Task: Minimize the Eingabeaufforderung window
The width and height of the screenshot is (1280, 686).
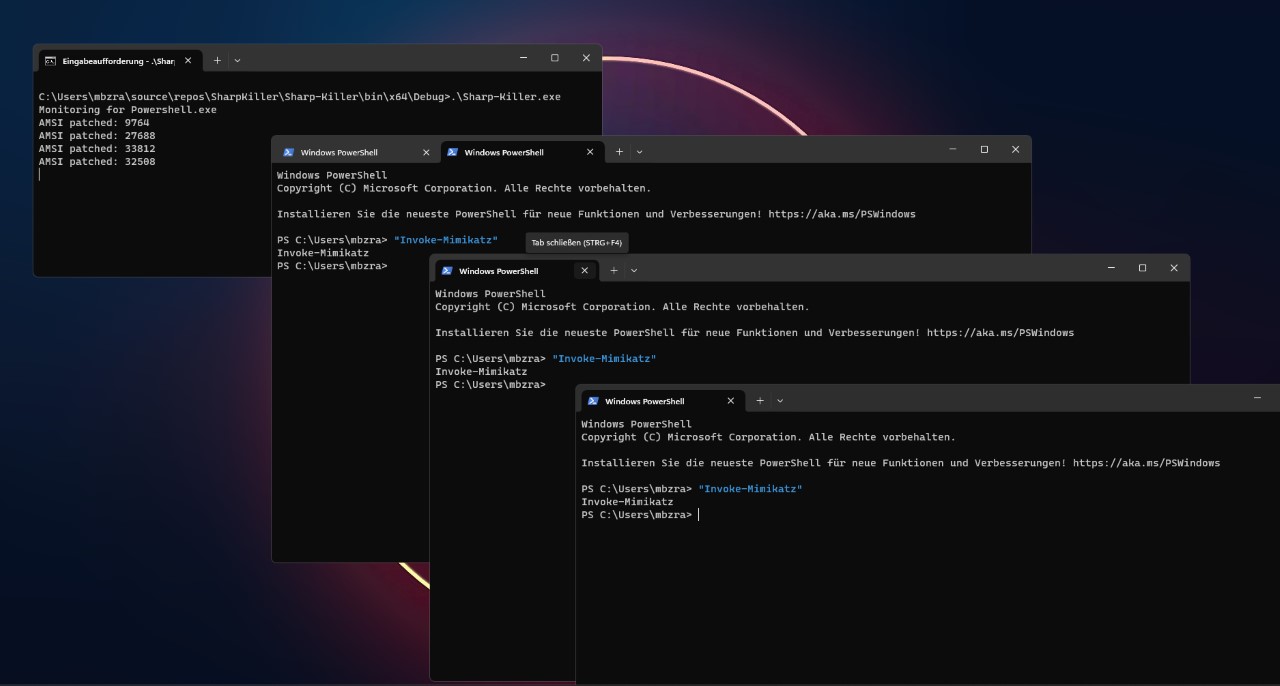Action: [x=523, y=58]
